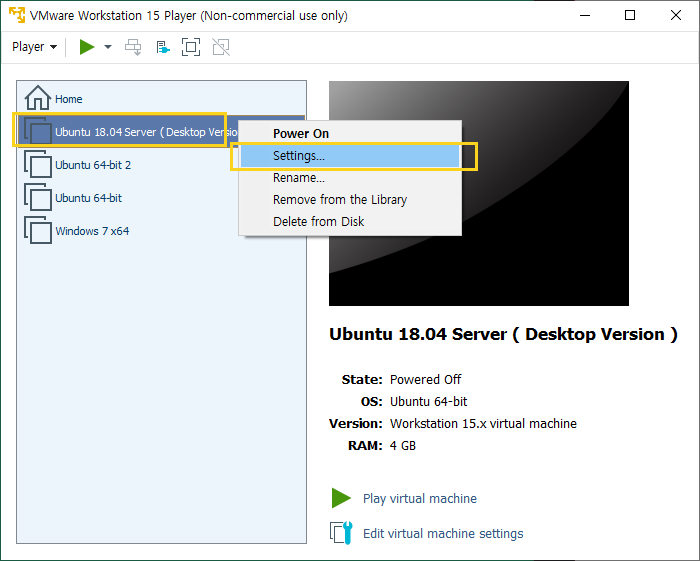Close the VMware Player window
The image size is (700, 561).
click(x=675, y=15)
